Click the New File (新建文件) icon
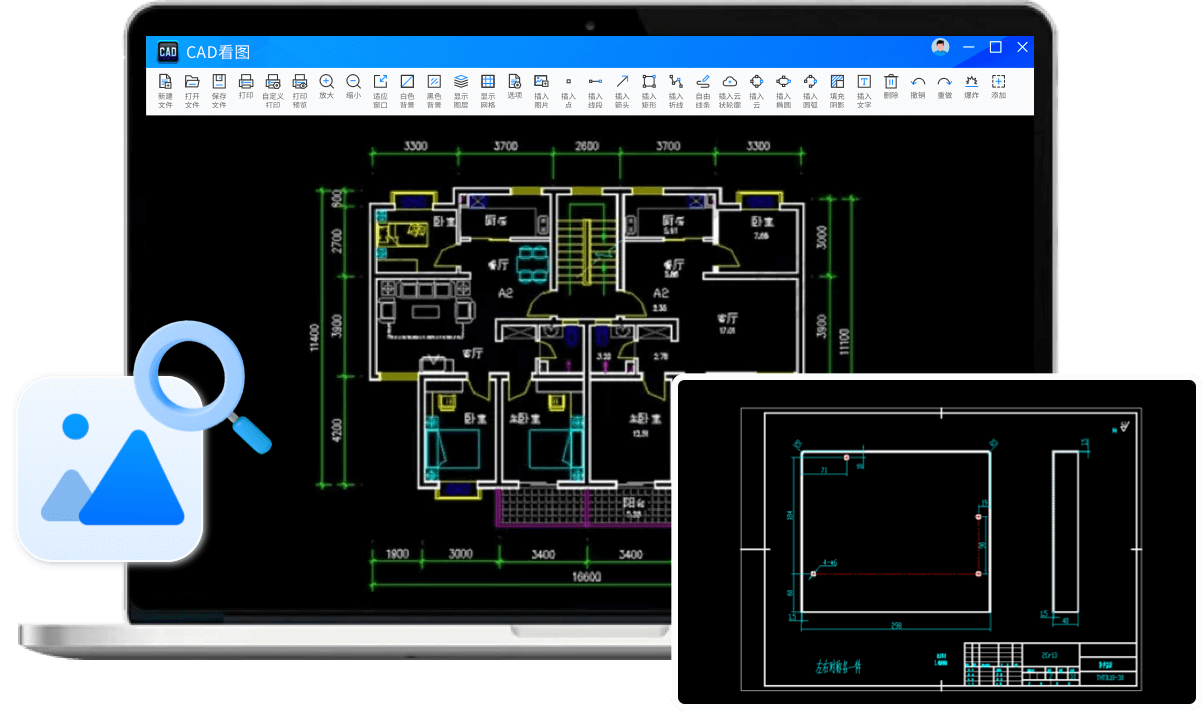The image size is (1204, 712). tap(165, 82)
